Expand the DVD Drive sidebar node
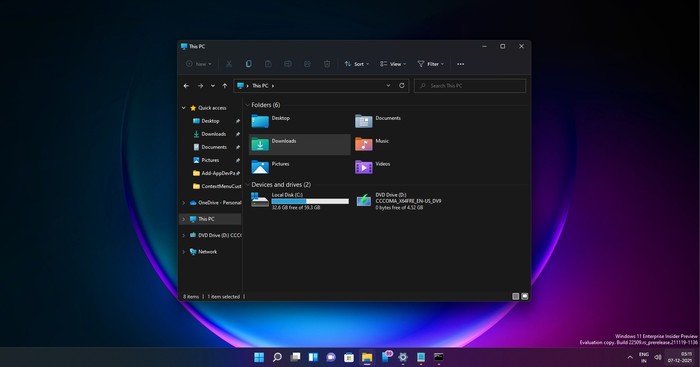This screenshot has height=367, width=700. 183,235
